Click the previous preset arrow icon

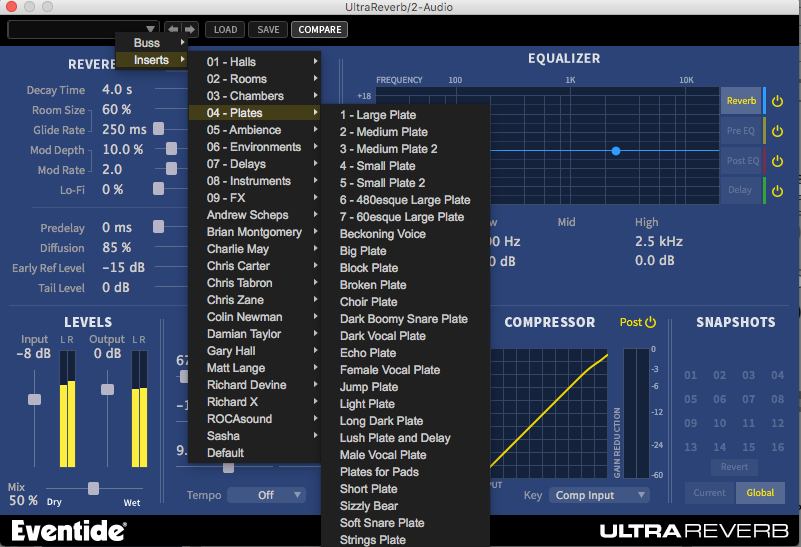[173, 29]
